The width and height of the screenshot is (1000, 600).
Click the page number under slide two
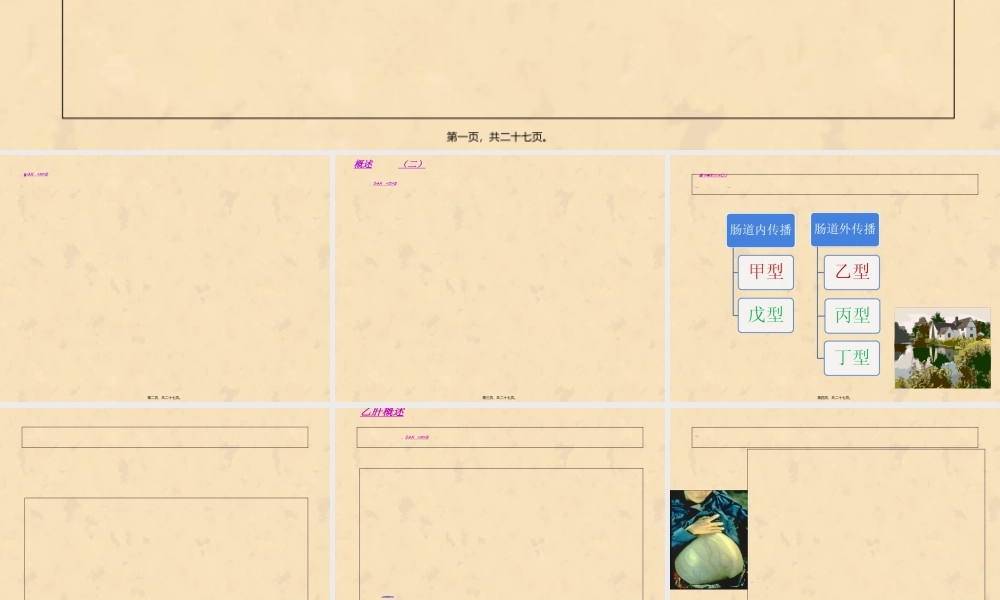pyautogui.click(x=164, y=396)
